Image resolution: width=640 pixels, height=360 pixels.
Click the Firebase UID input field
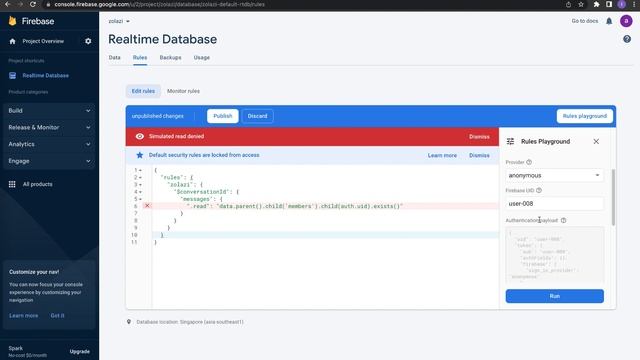click(554, 204)
